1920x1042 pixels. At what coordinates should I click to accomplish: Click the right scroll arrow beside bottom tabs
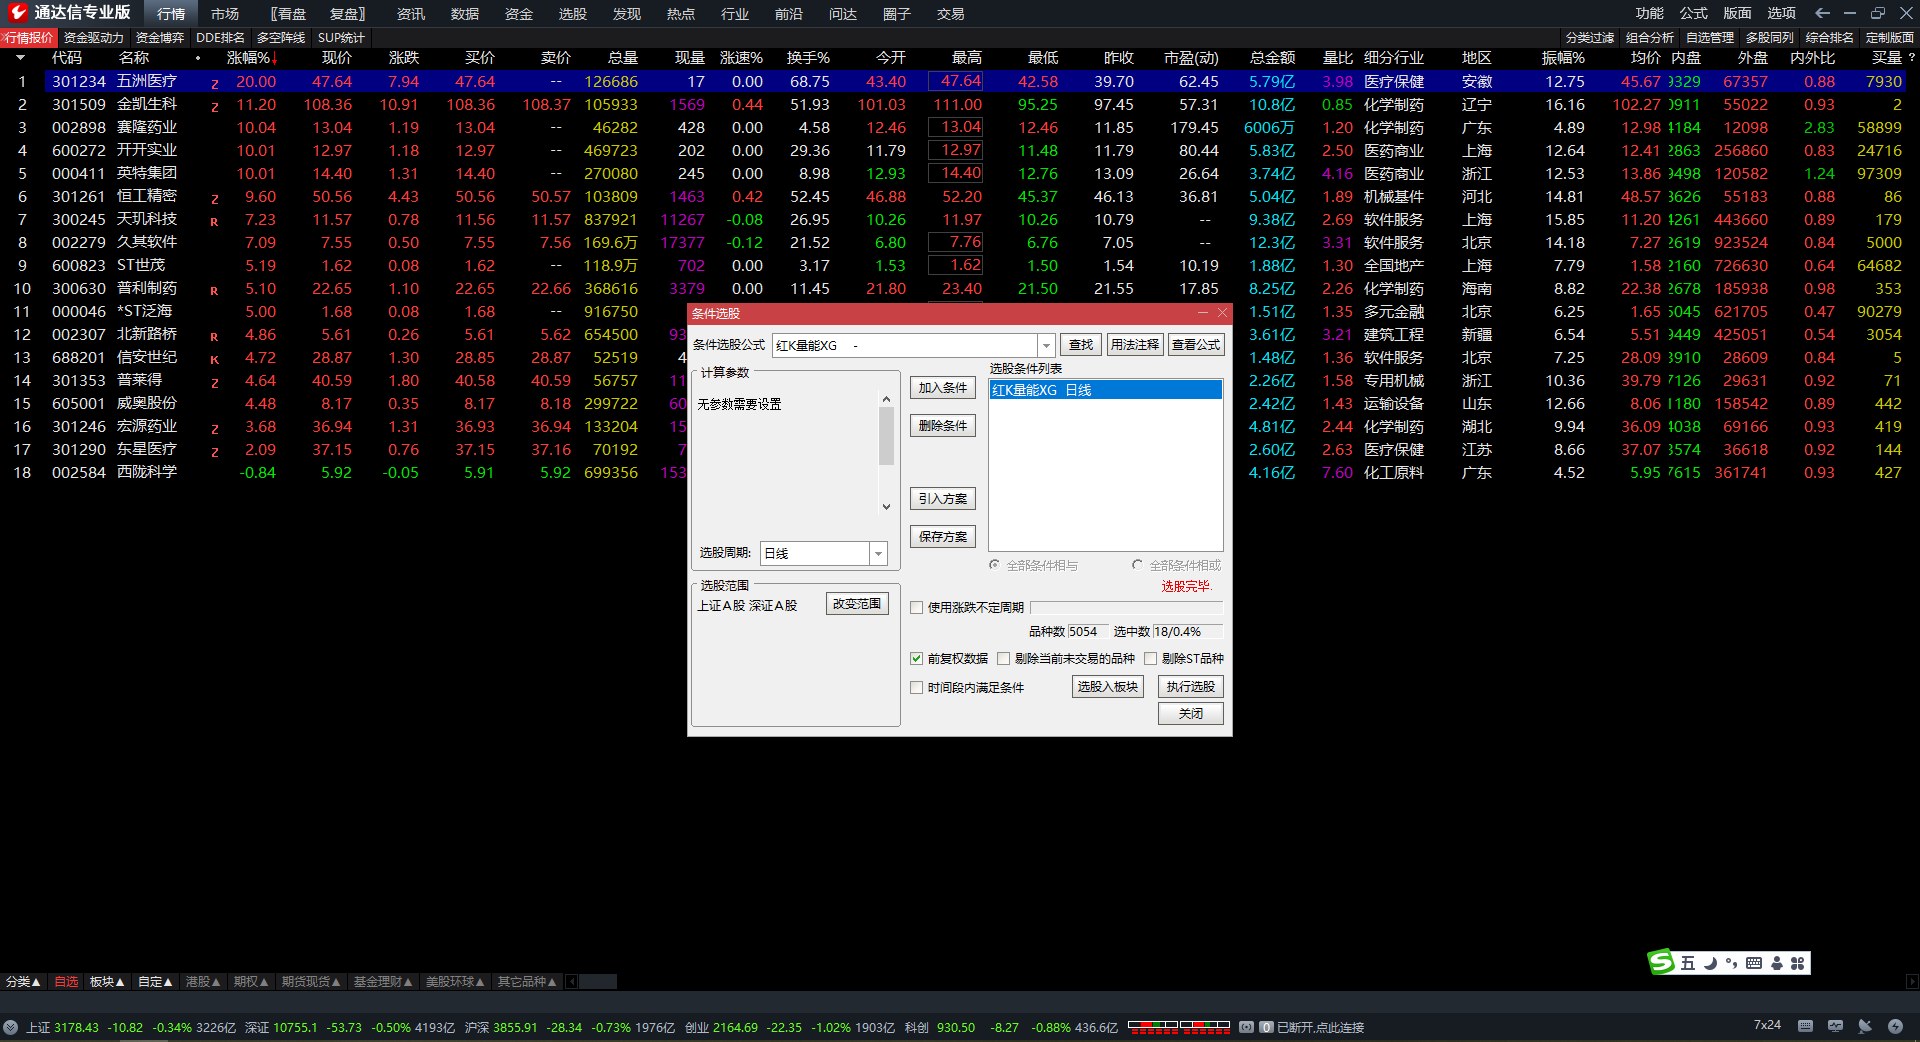click(x=1912, y=982)
